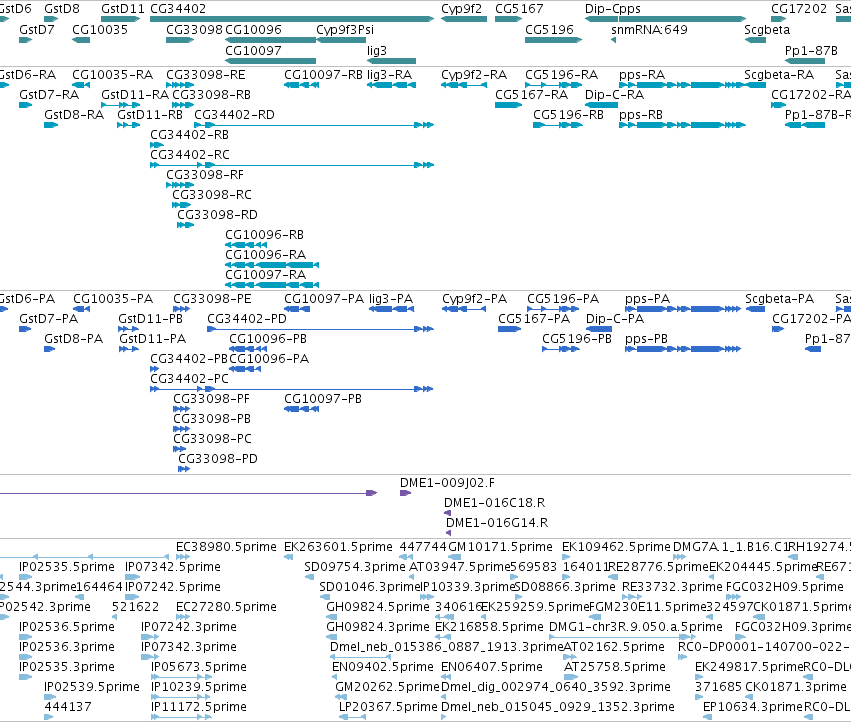Select the GstD8 gene label
Viewport: 851px width, 722px height.
[x=62, y=9]
